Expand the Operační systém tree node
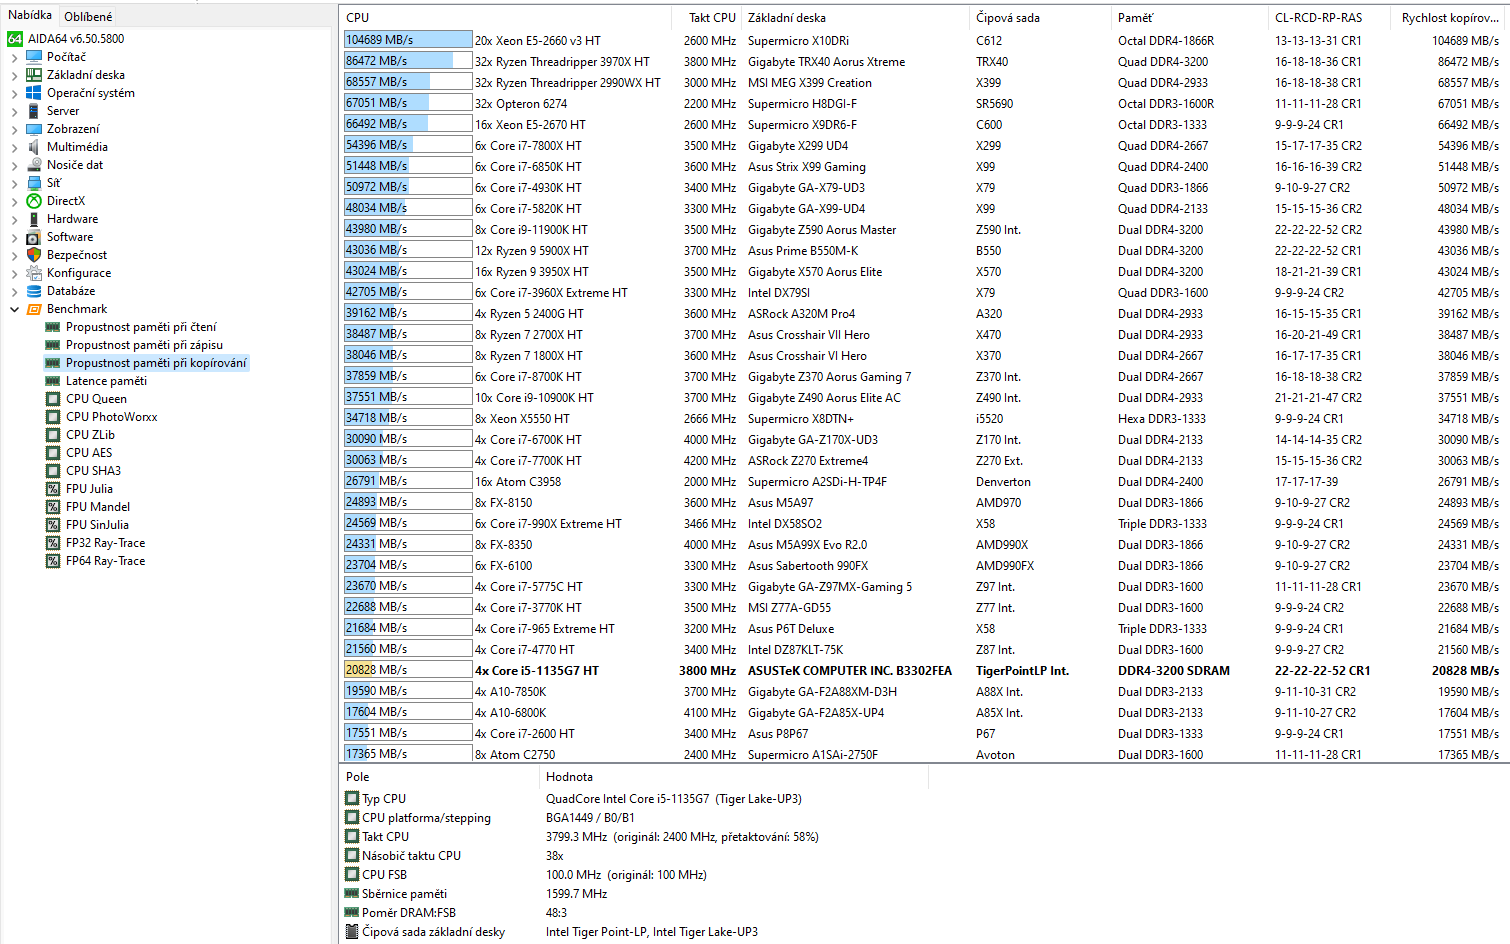 click(14, 94)
